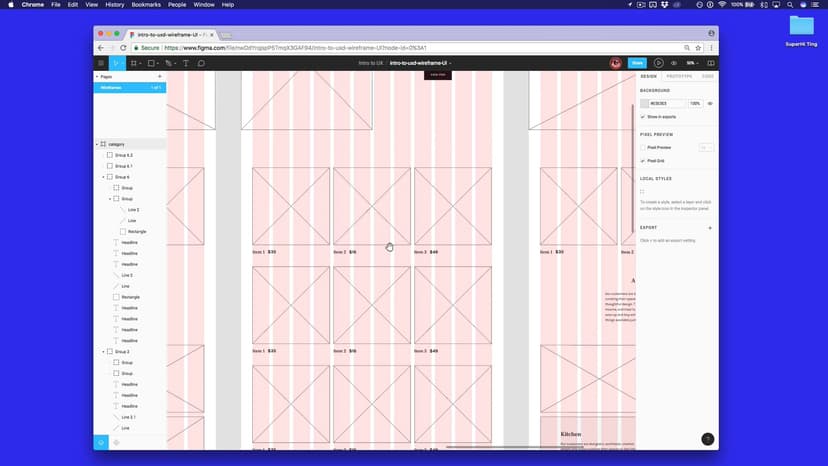Select the Text tool
The image size is (828, 466).
[x=185, y=63]
